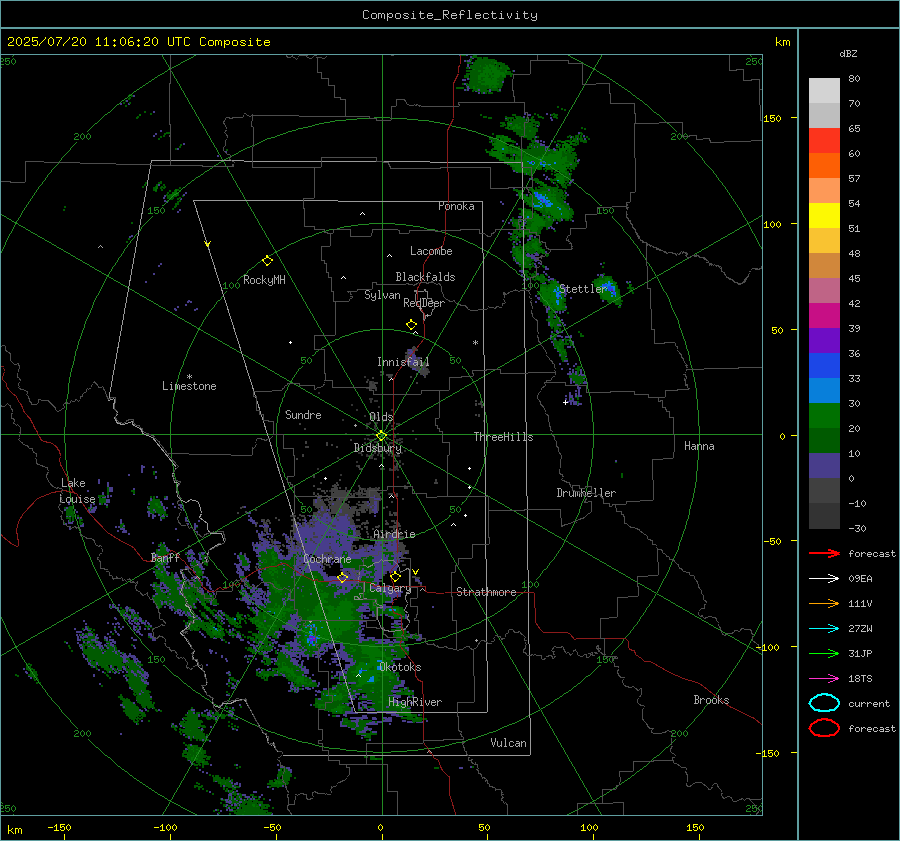This screenshot has height=841, width=900.
Task: Click the Cochrane map label
Action: (x=327, y=559)
